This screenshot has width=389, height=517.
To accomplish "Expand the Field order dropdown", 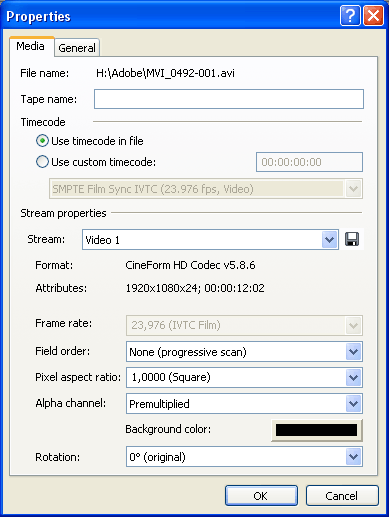I will pos(244,352).
